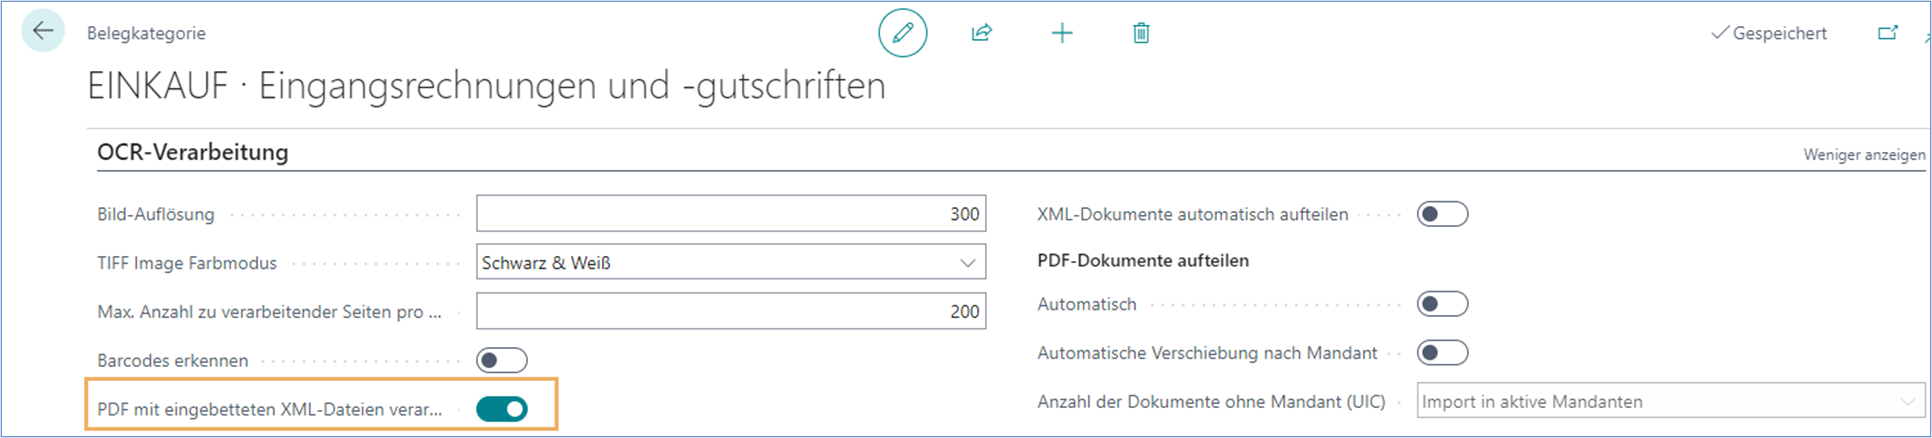Click the back arrow button

click(43, 32)
